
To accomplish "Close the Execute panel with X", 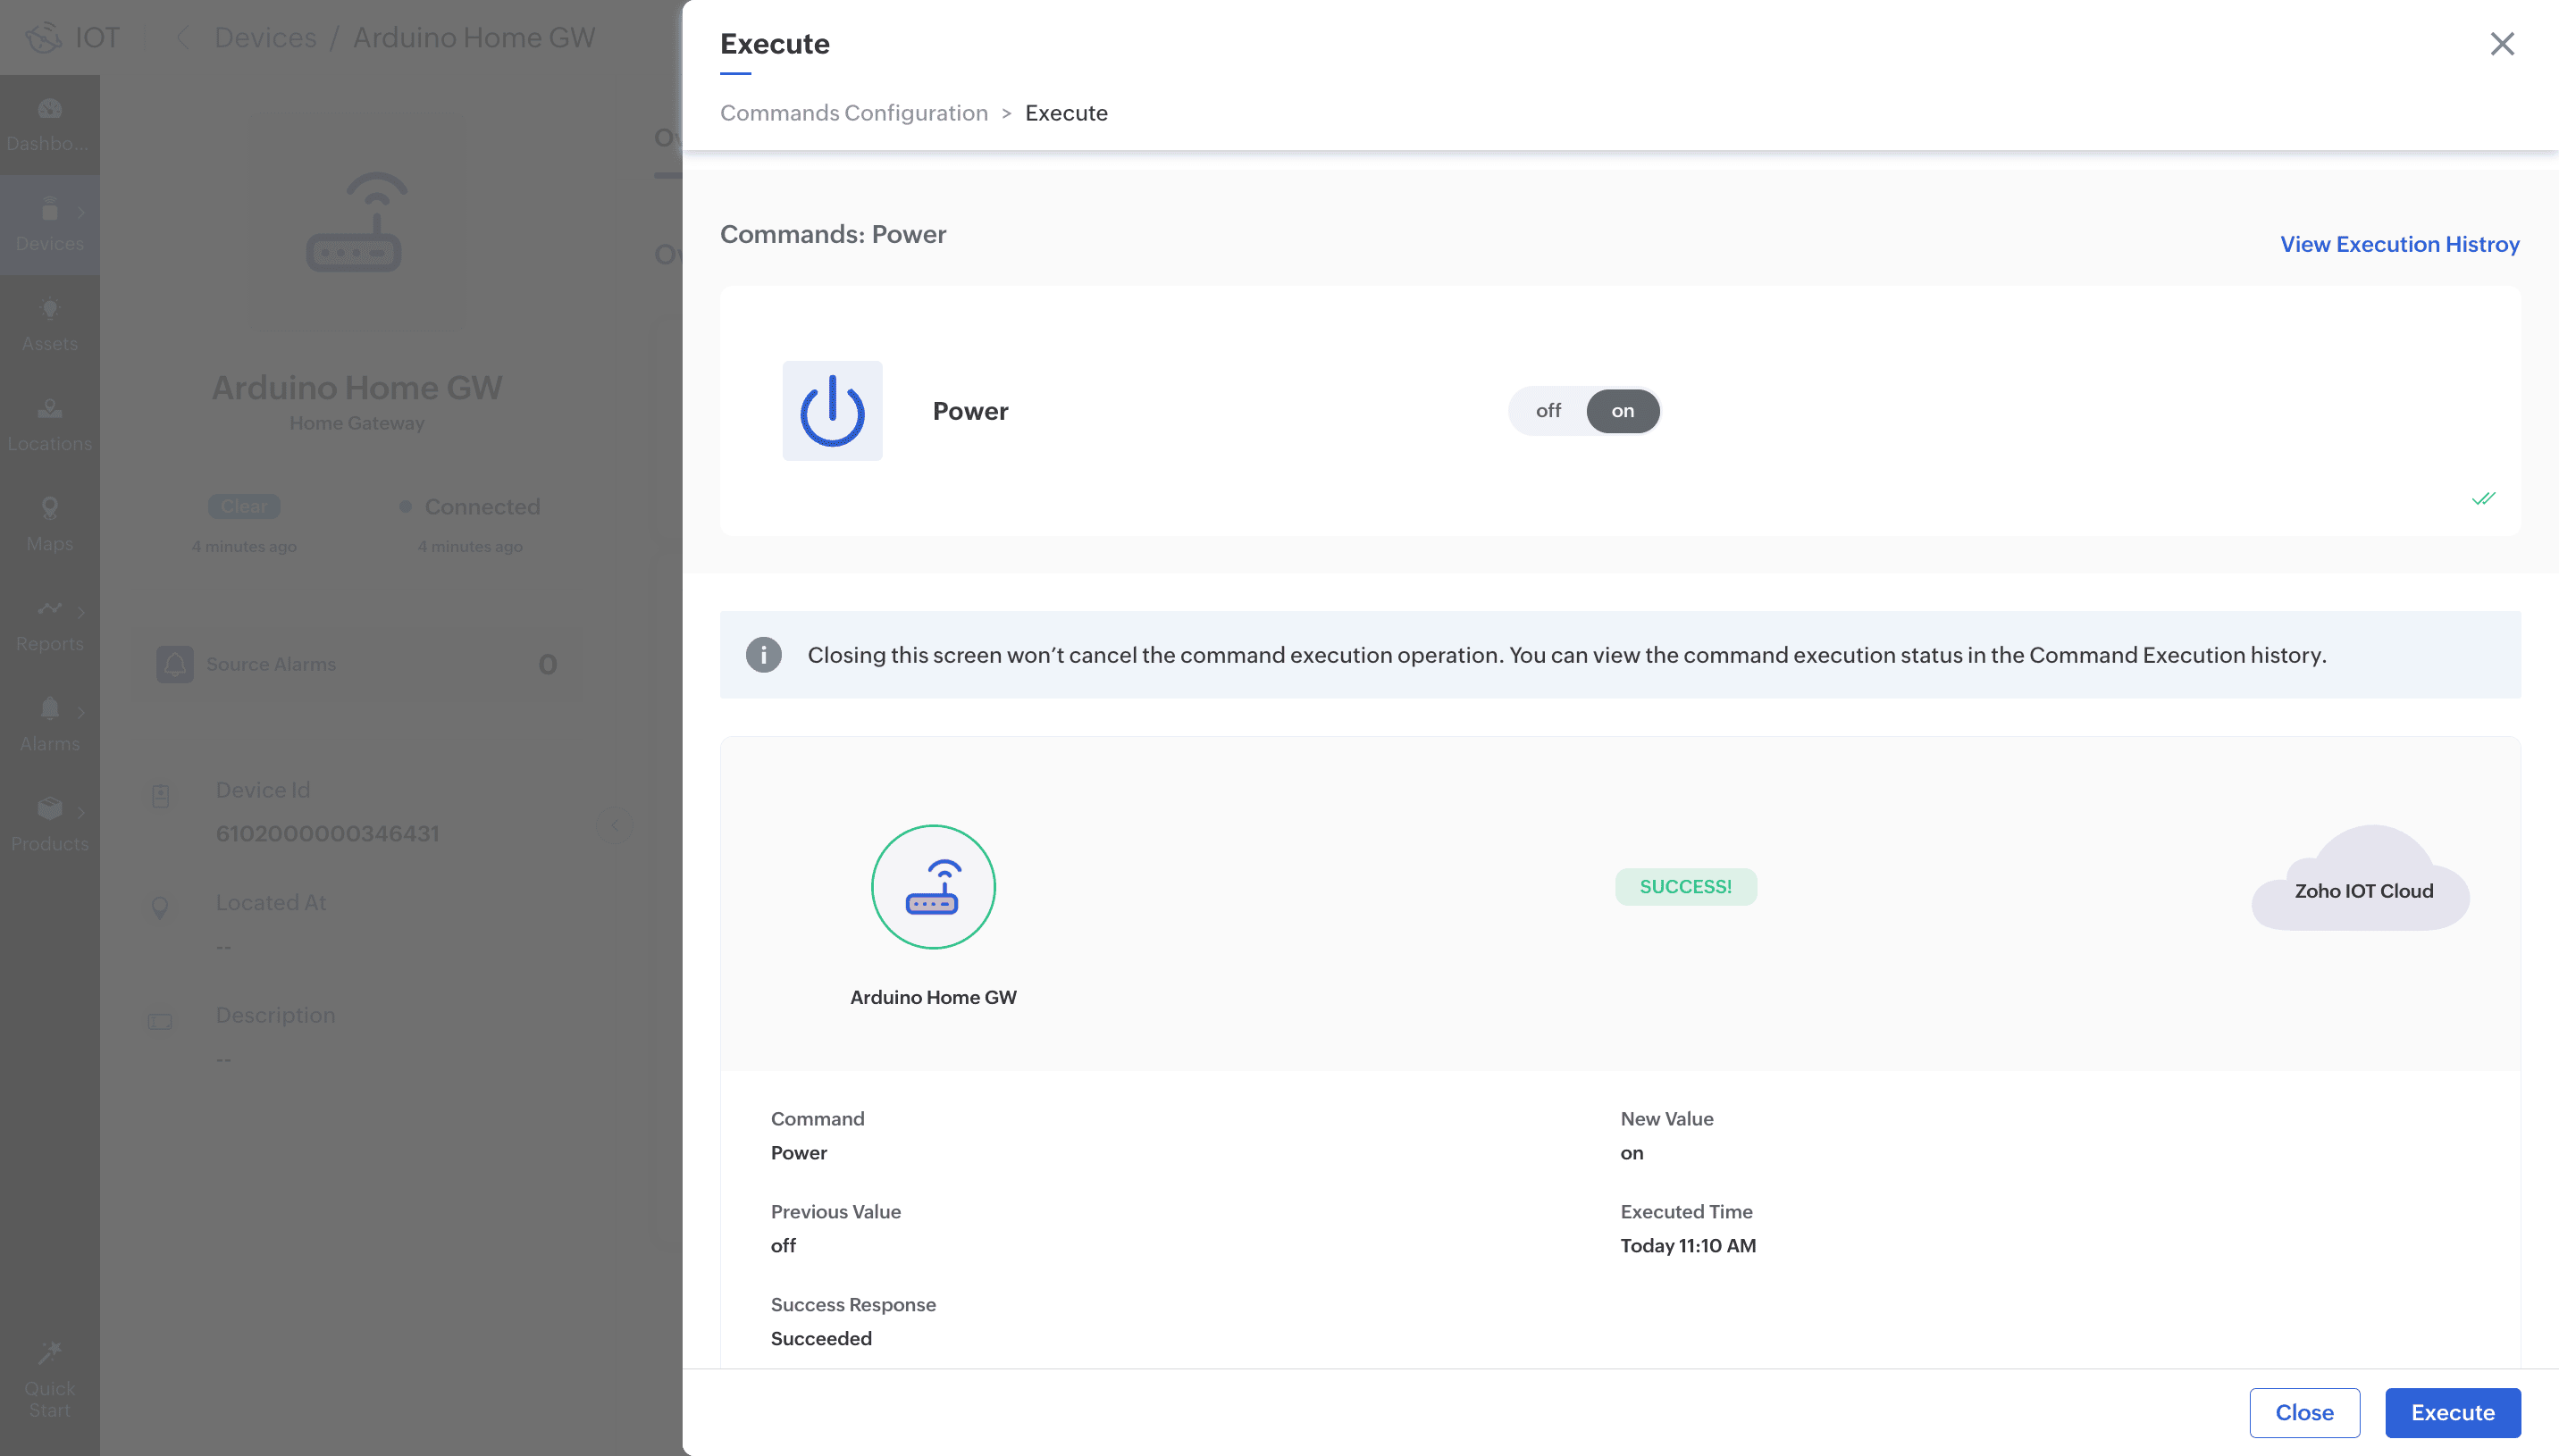I will click(x=2501, y=44).
